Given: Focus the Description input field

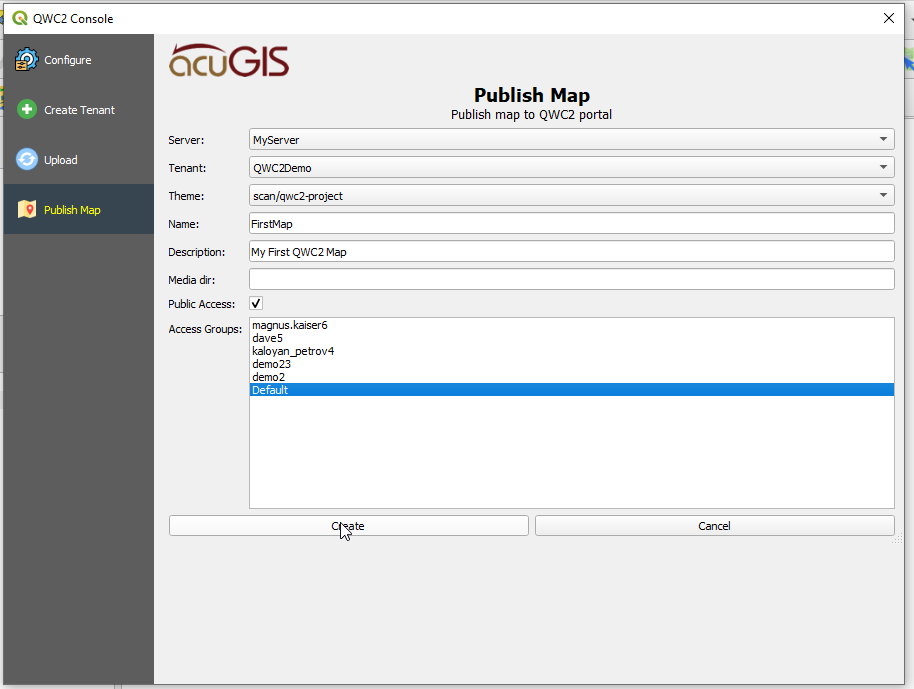Looking at the screenshot, I should tap(571, 252).
